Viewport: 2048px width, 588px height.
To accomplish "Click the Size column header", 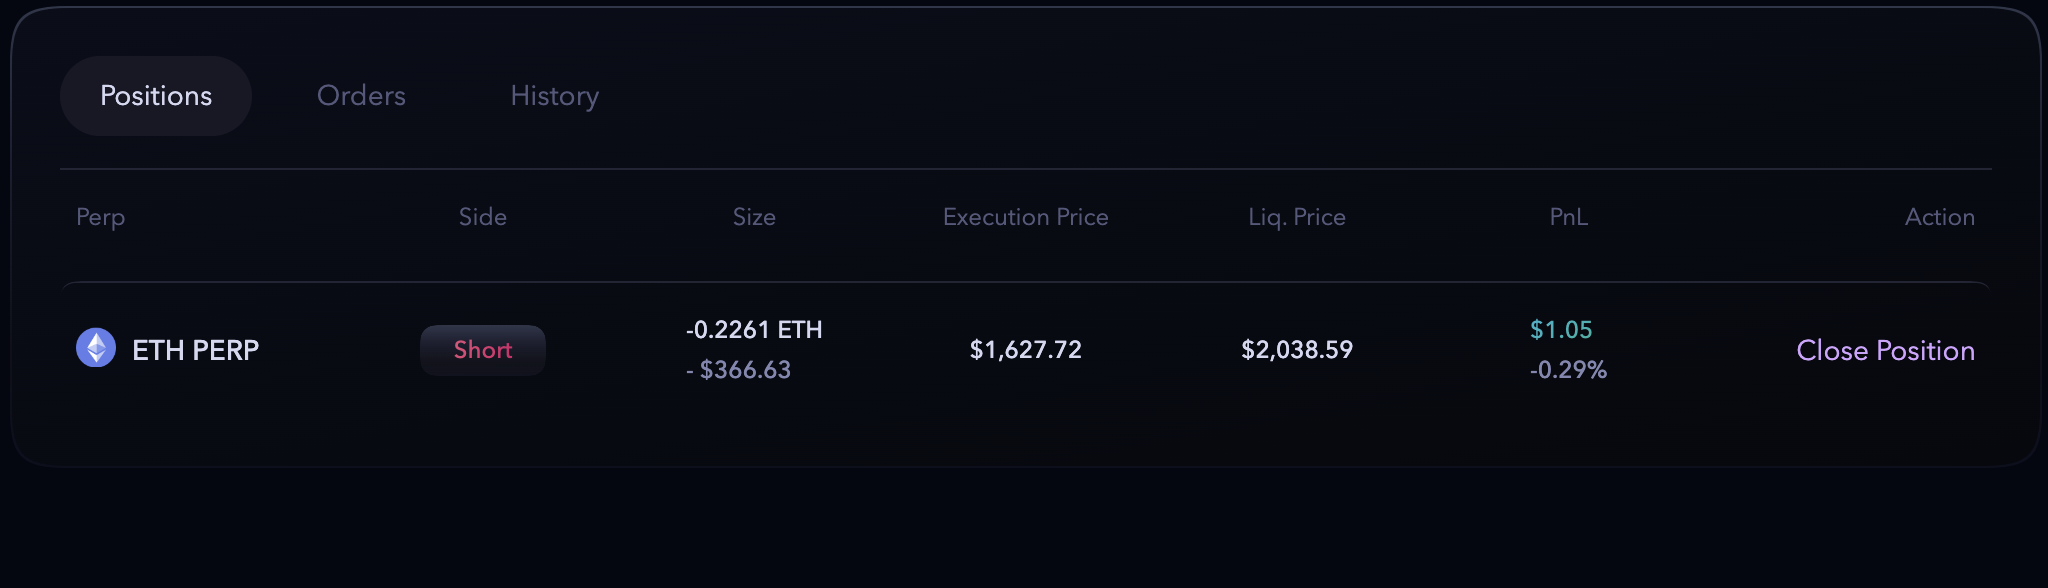I will [x=754, y=217].
